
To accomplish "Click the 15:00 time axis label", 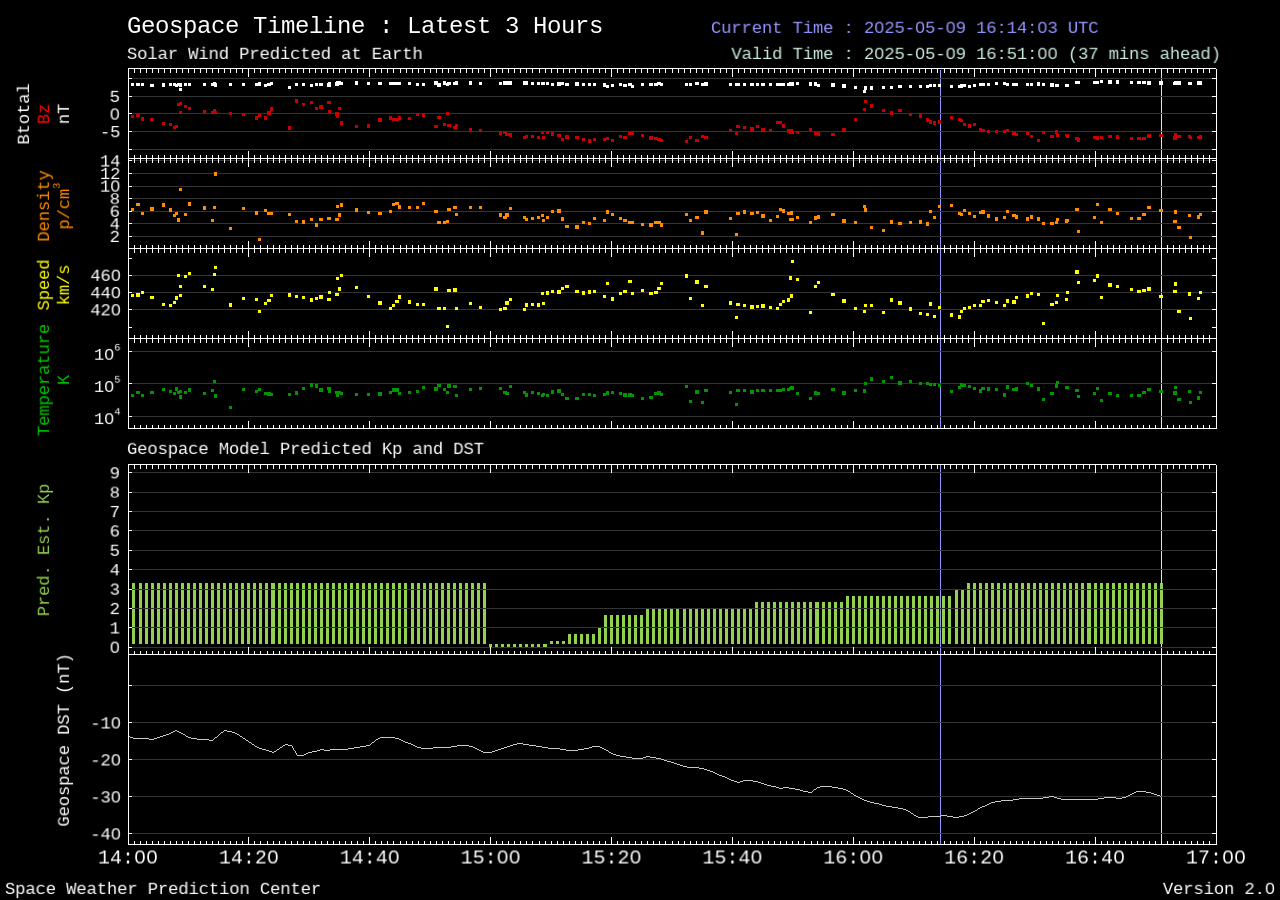I will pos(490,858).
